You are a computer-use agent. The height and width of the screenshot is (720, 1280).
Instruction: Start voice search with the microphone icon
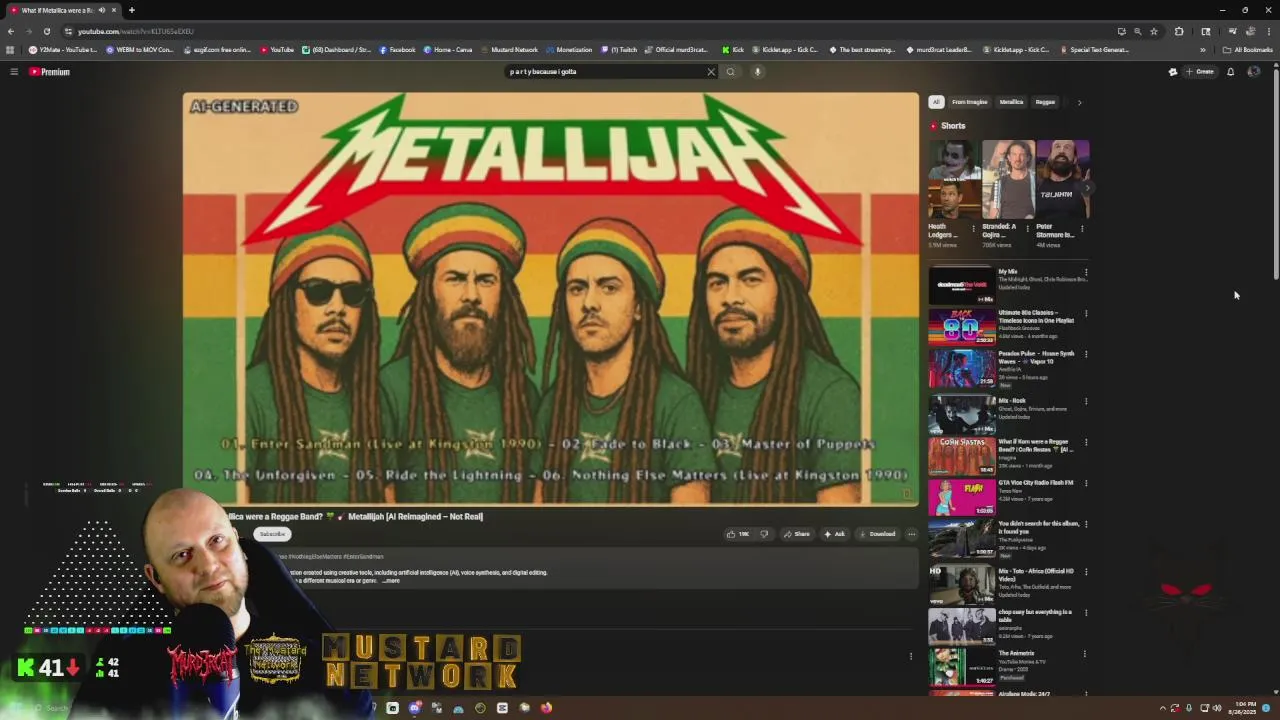[x=757, y=72]
